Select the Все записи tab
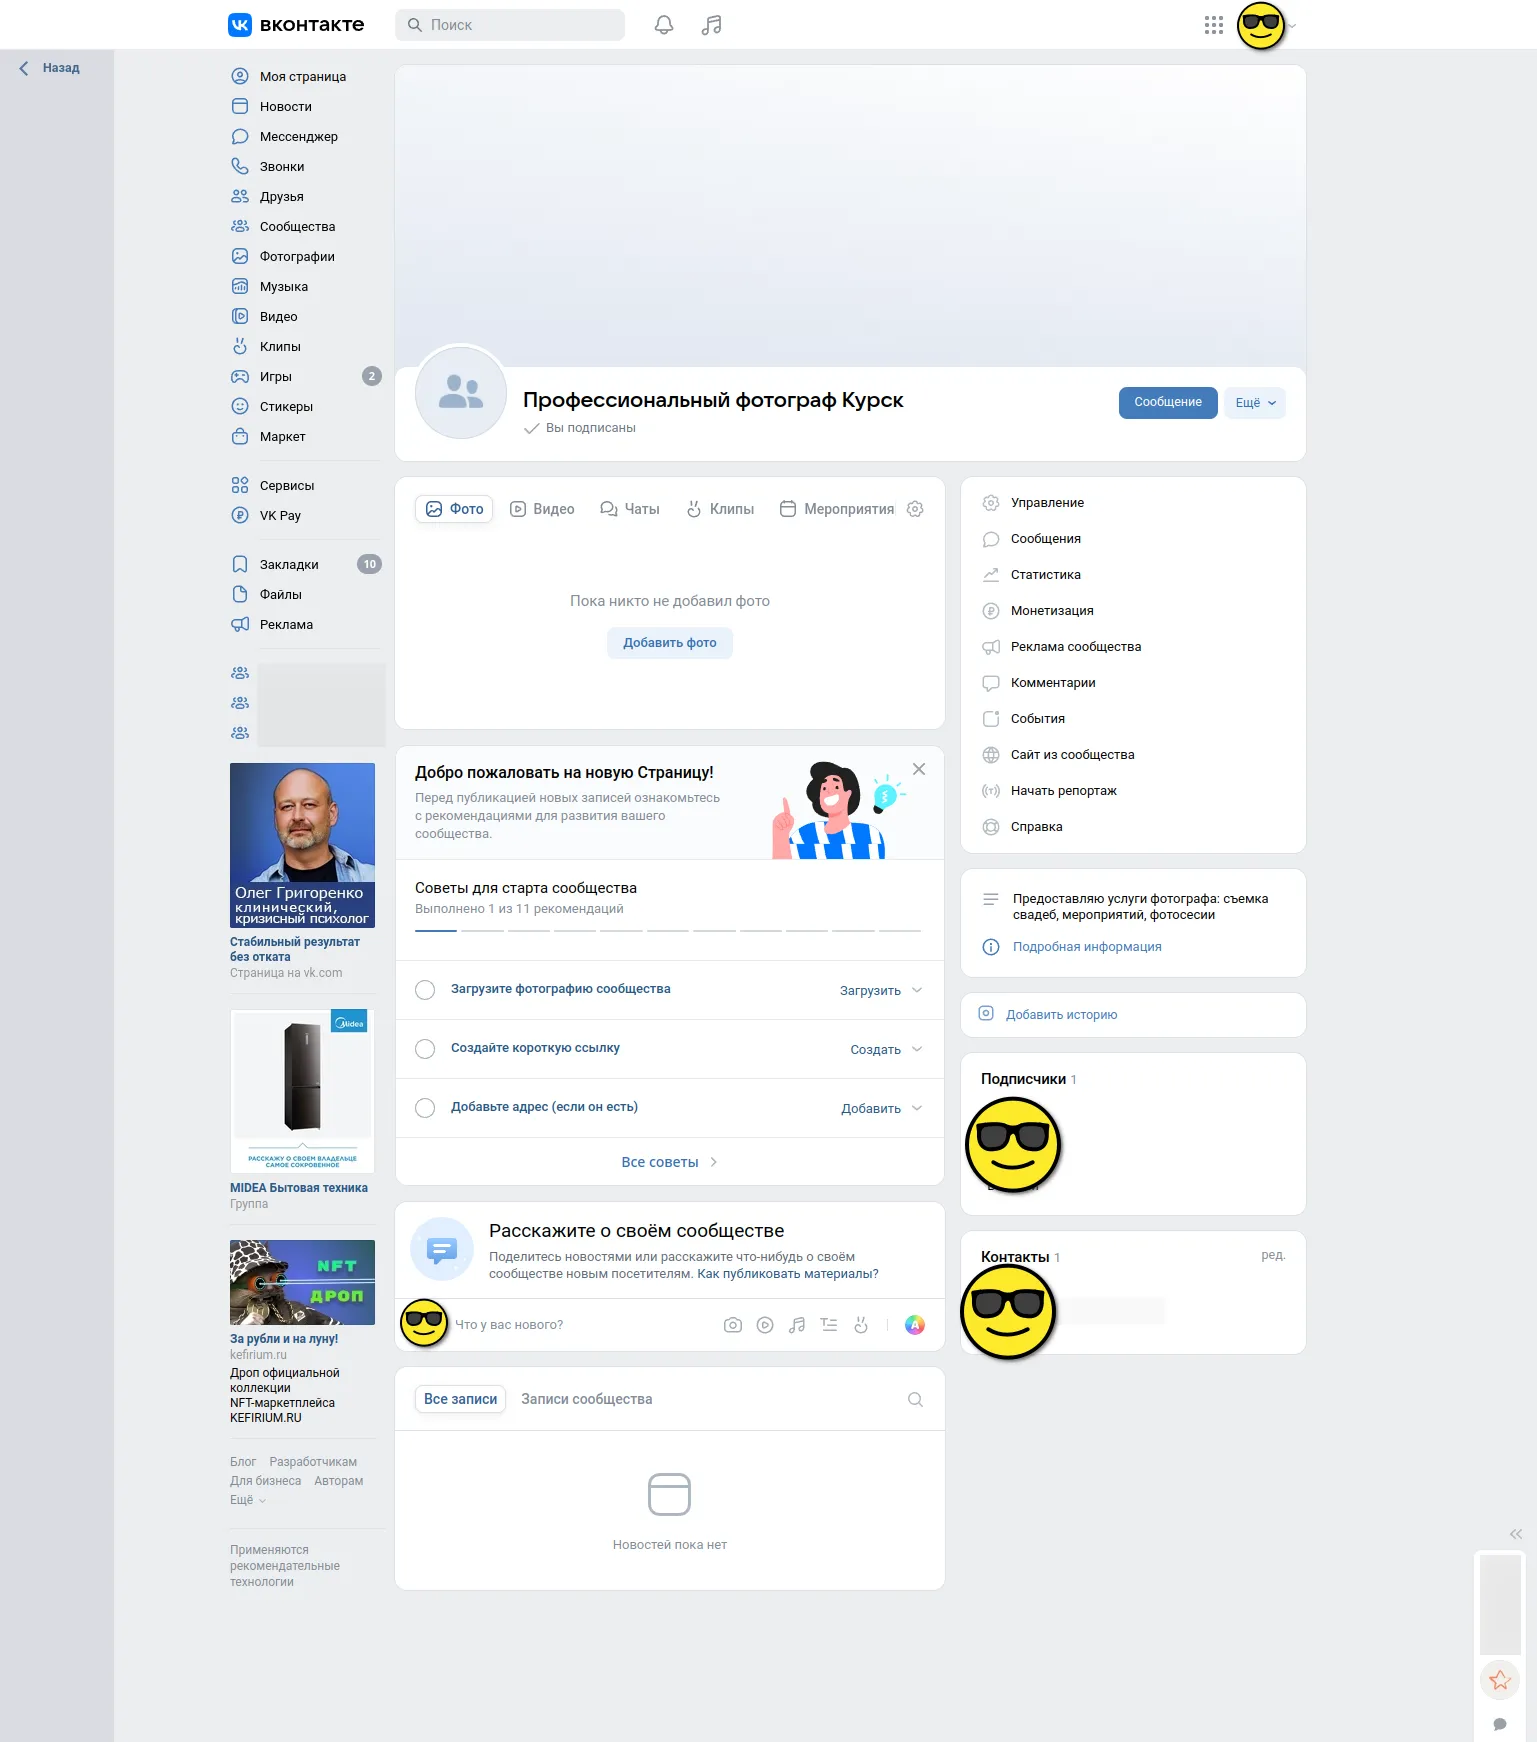Viewport: 1537px width, 1742px height. click(x=460, y=1399)
